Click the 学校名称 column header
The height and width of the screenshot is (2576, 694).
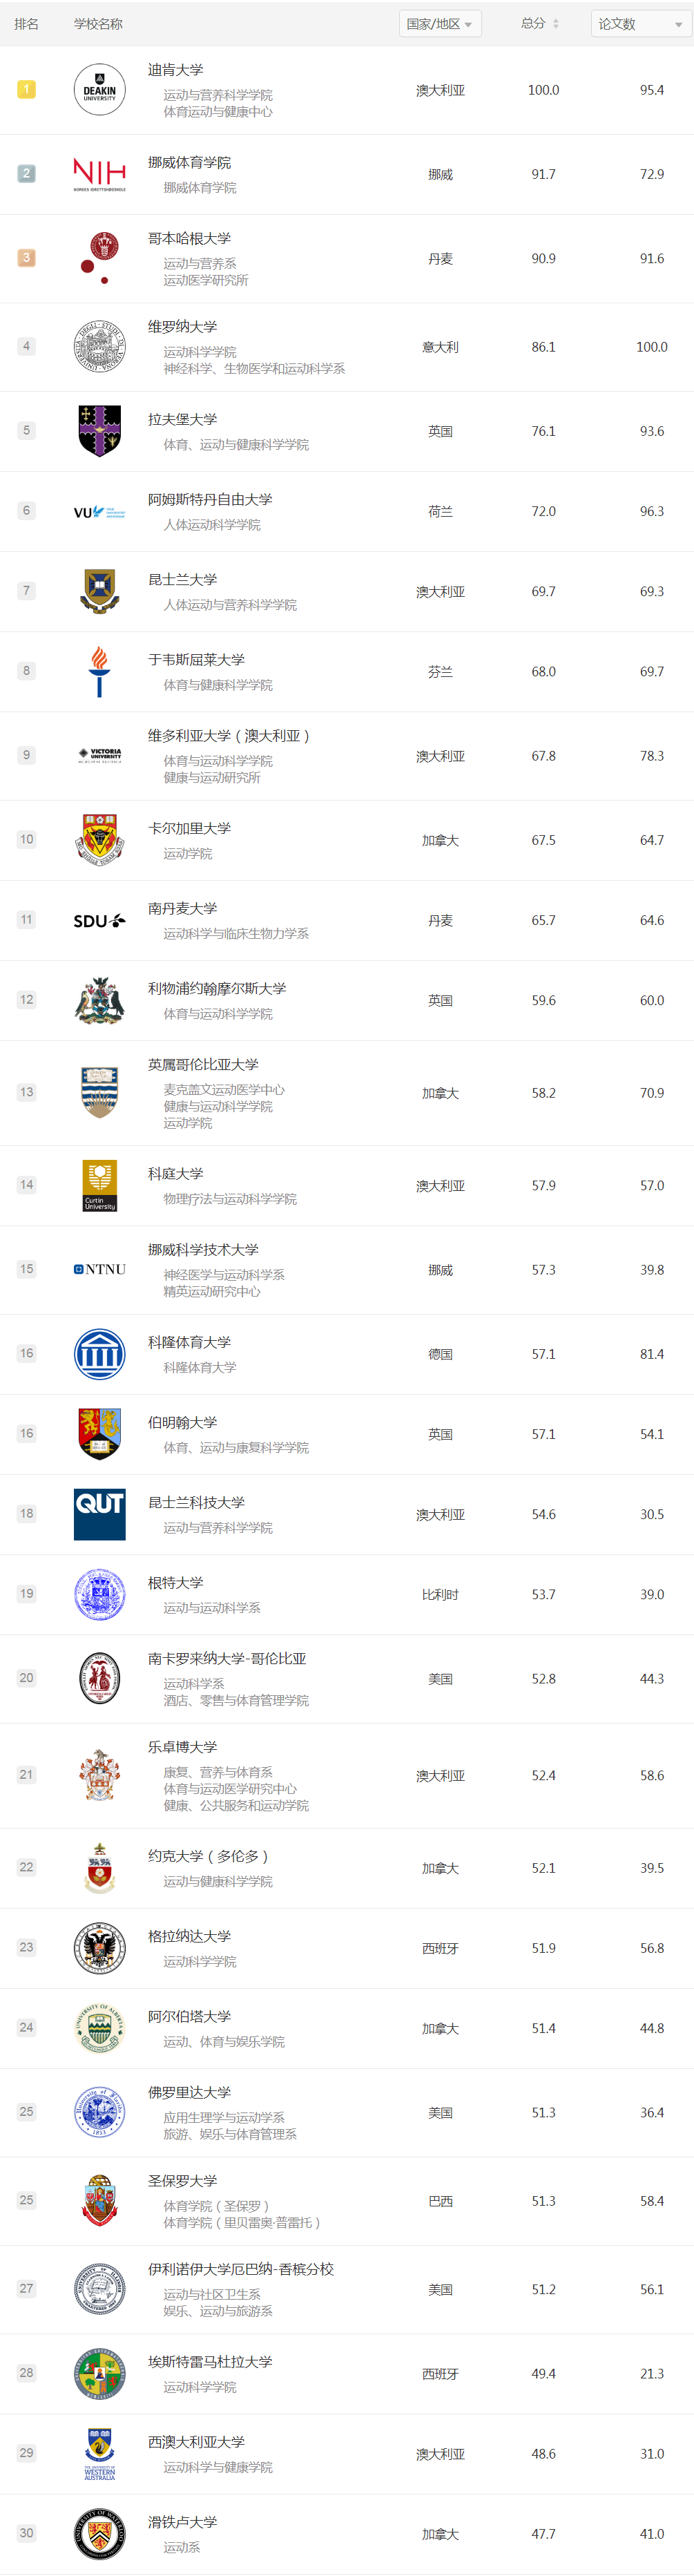(x=98, y=24)
